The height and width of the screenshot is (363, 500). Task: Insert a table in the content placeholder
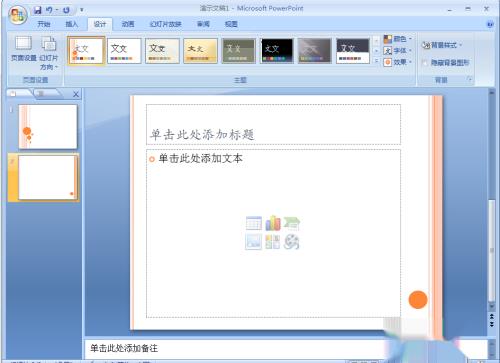click(x=254, y=223)
